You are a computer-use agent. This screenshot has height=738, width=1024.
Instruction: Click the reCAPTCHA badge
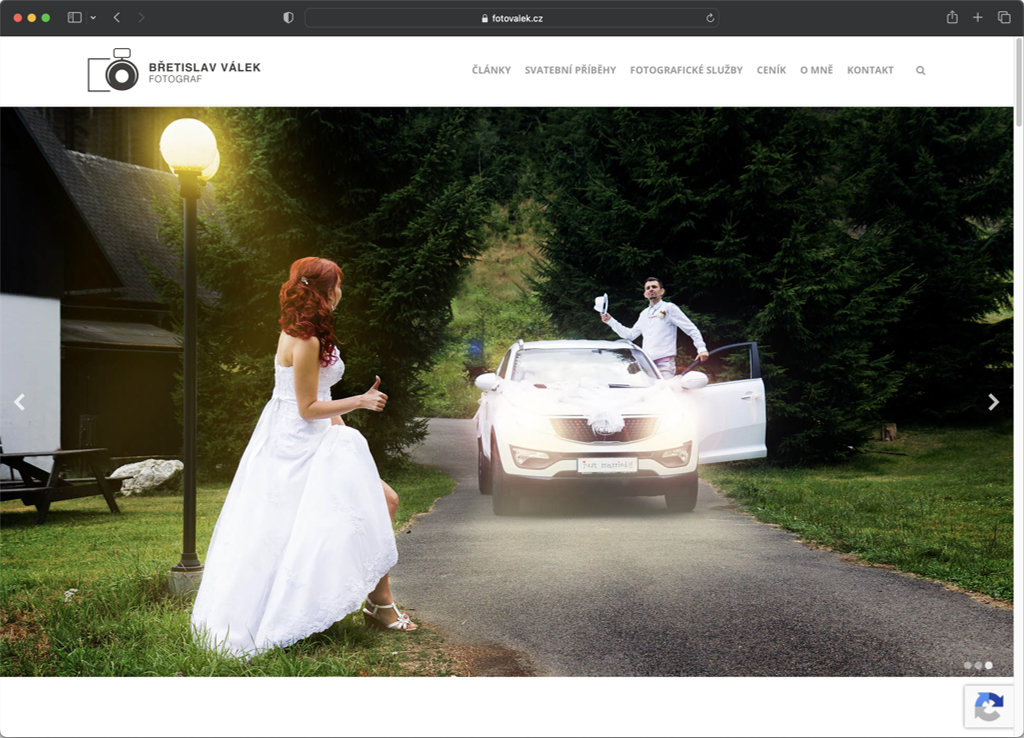point(988,706)
